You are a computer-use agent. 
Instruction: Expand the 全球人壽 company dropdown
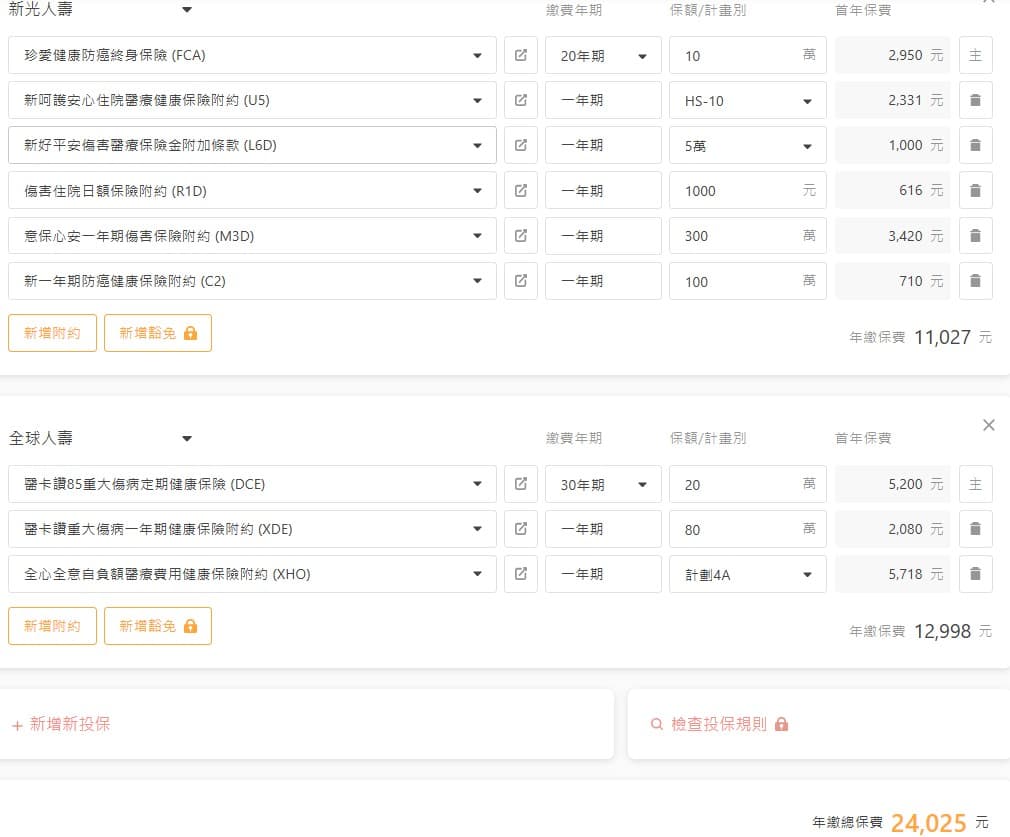[187, 438]
